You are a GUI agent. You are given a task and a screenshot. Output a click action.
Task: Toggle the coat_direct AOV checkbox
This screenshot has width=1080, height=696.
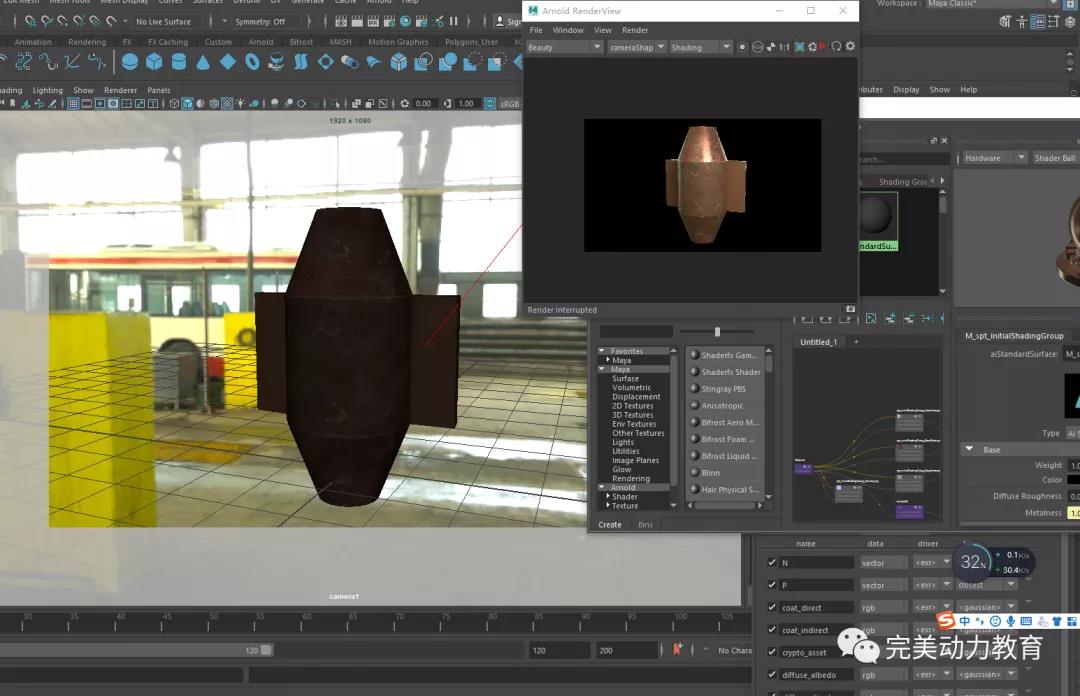(772, 608)
